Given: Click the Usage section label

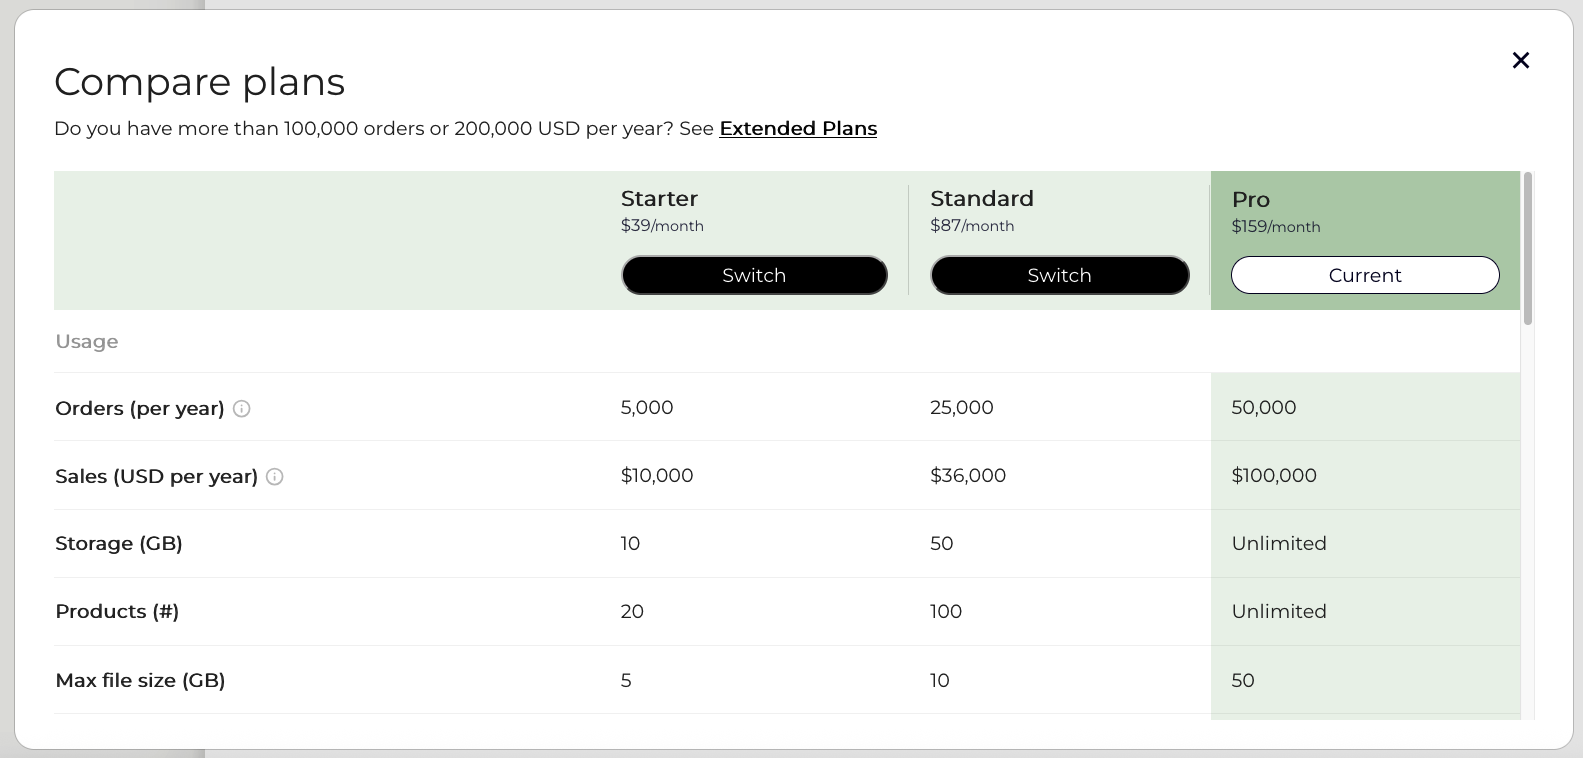Looking at the screenshot, I should coord(87,342).
